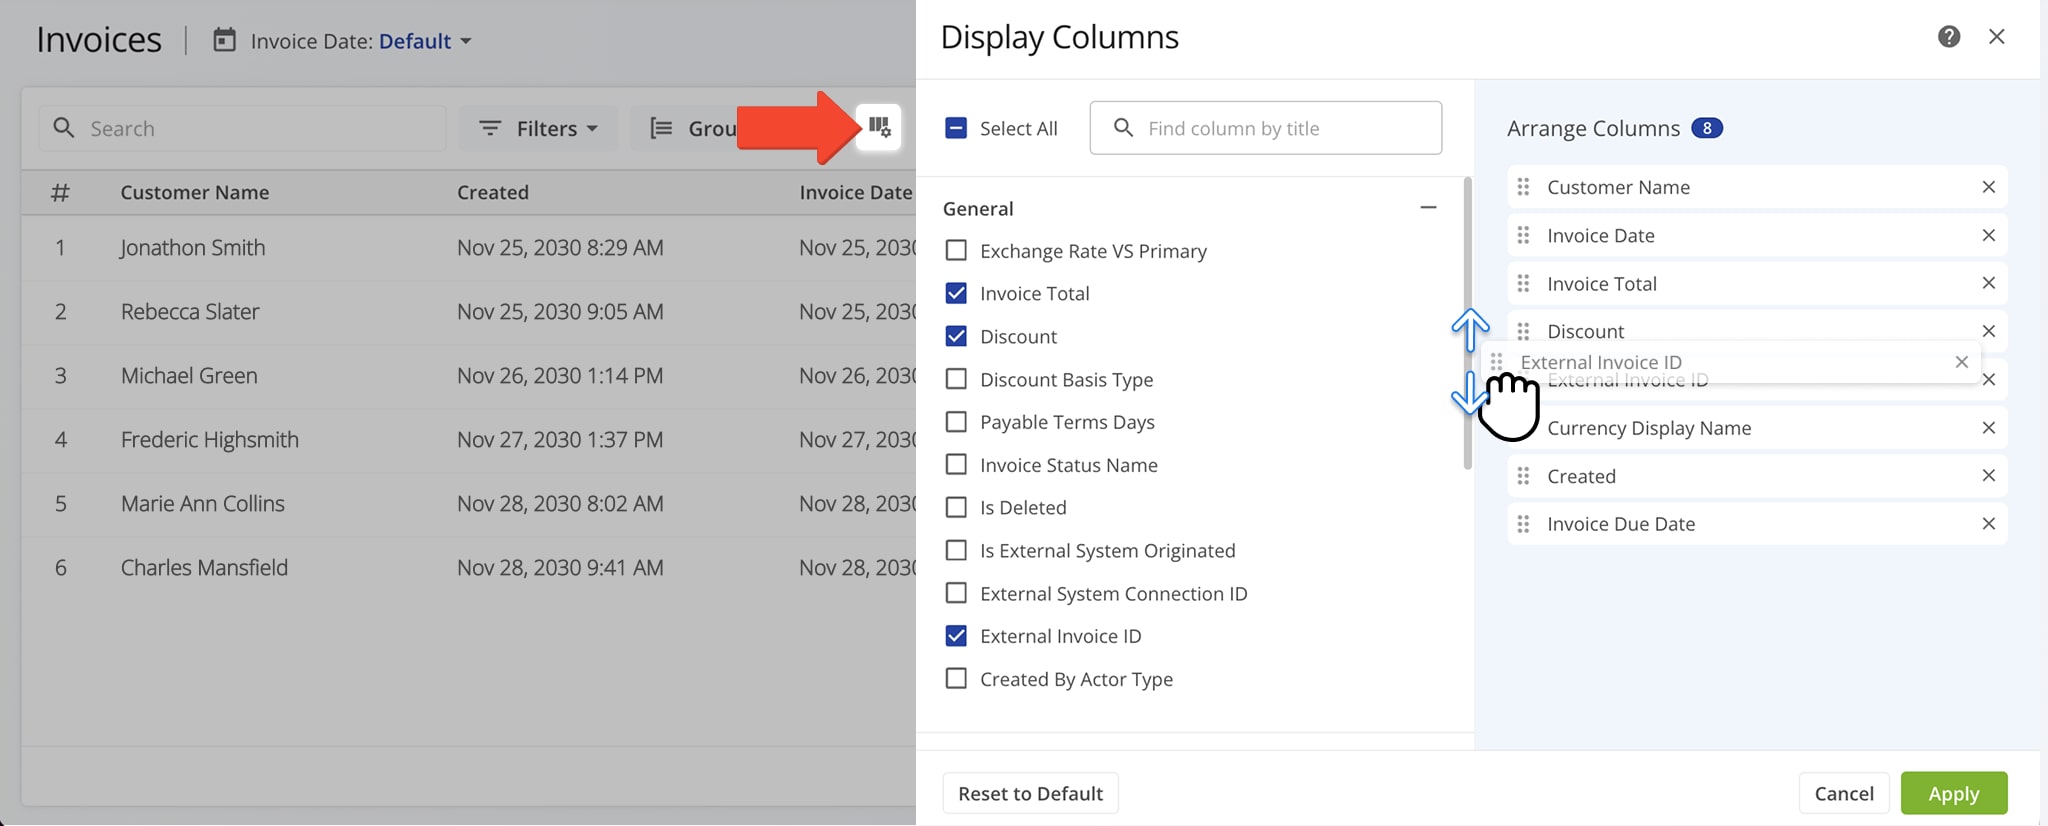This screenshot has width=2048, height=826.
Task: Uncheck the External Invoice ID checkbox
Action: tap(956, 636)
